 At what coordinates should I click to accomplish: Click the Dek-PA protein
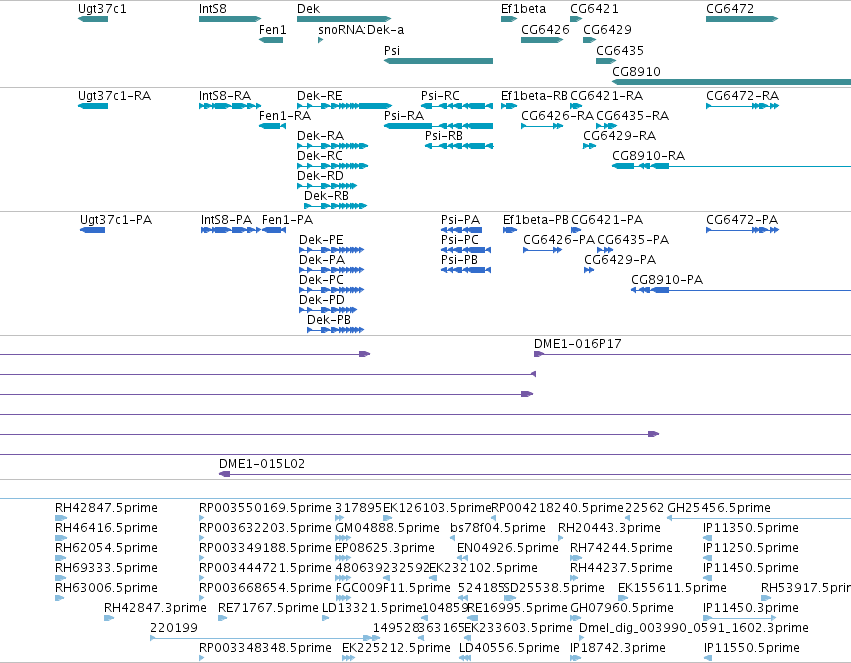pos(332,270)
